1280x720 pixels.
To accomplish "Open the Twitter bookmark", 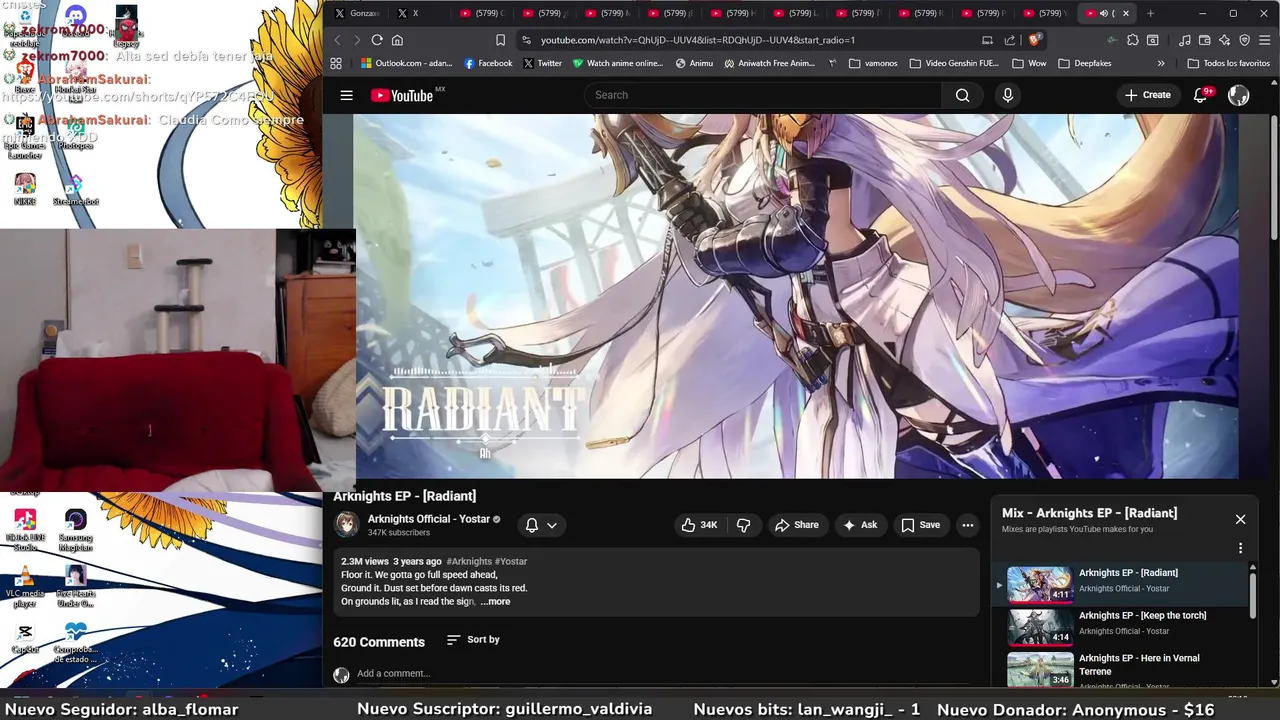I will tap(541, 63).
